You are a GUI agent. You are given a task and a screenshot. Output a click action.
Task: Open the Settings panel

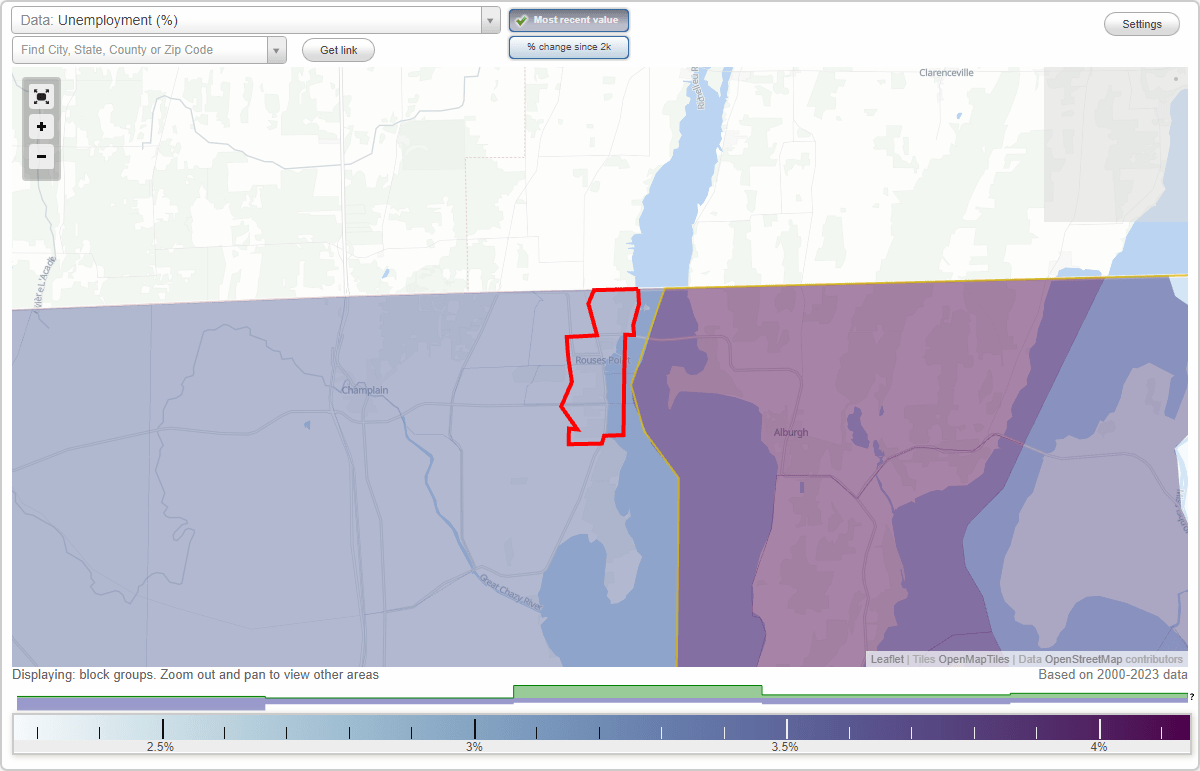pos(1141,23)
